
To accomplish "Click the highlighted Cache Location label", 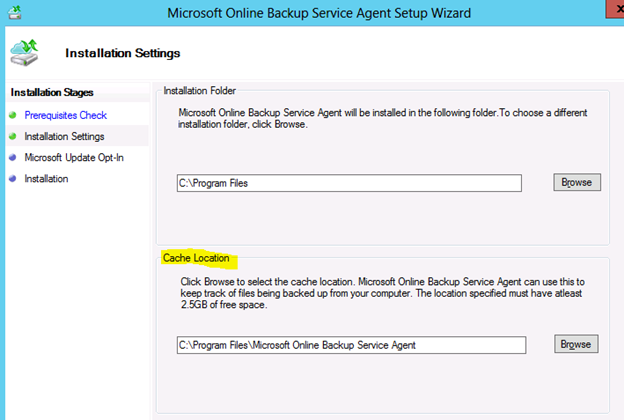I will click(x=196, y=258).
